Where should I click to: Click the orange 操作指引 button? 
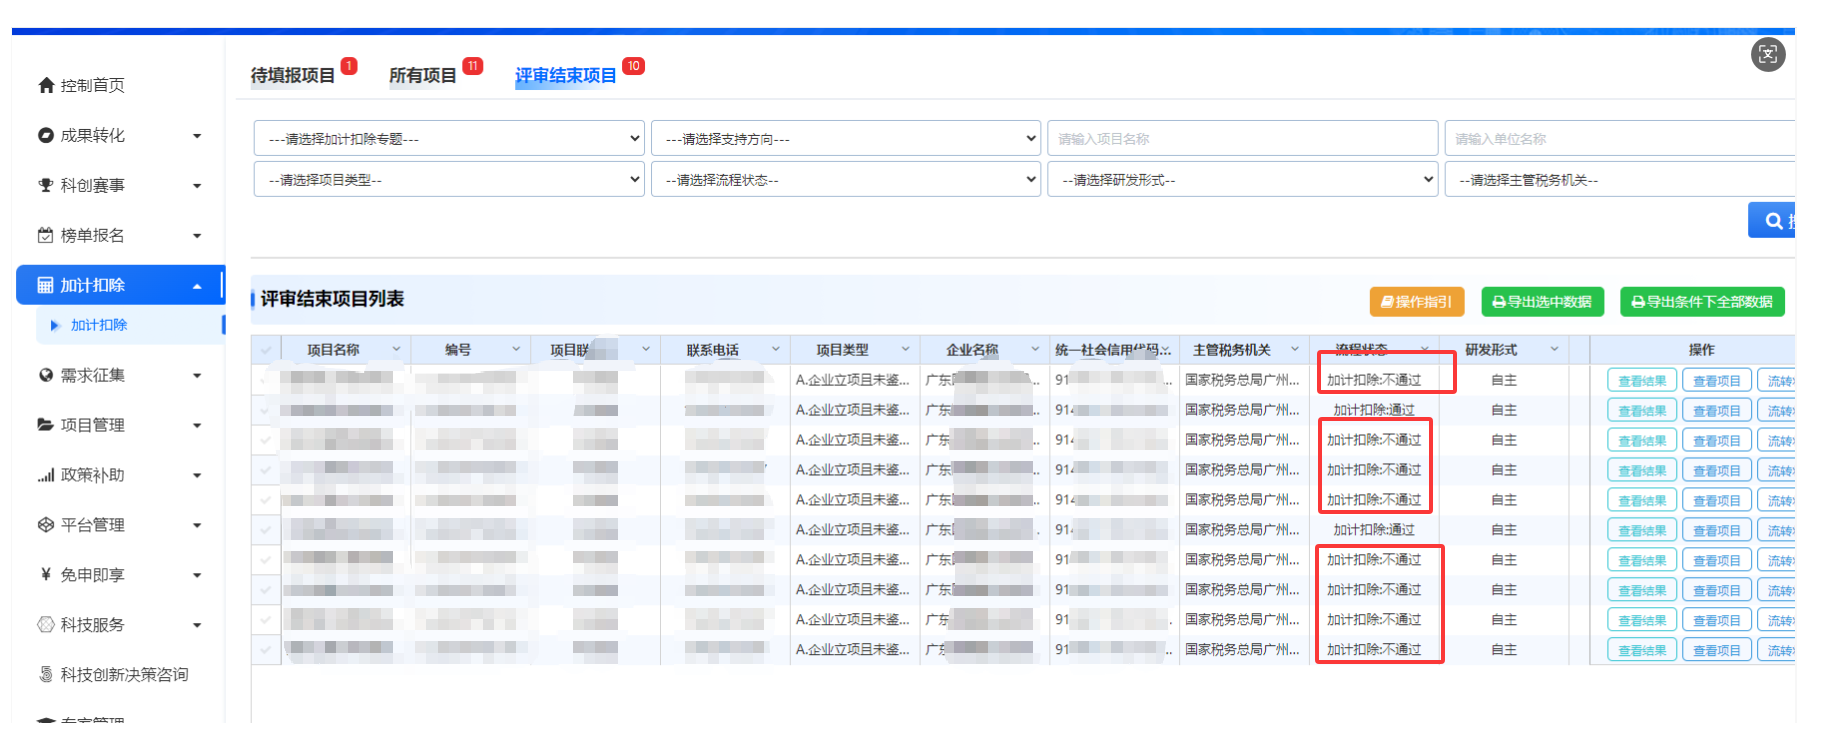click(x=1416, y=302)
